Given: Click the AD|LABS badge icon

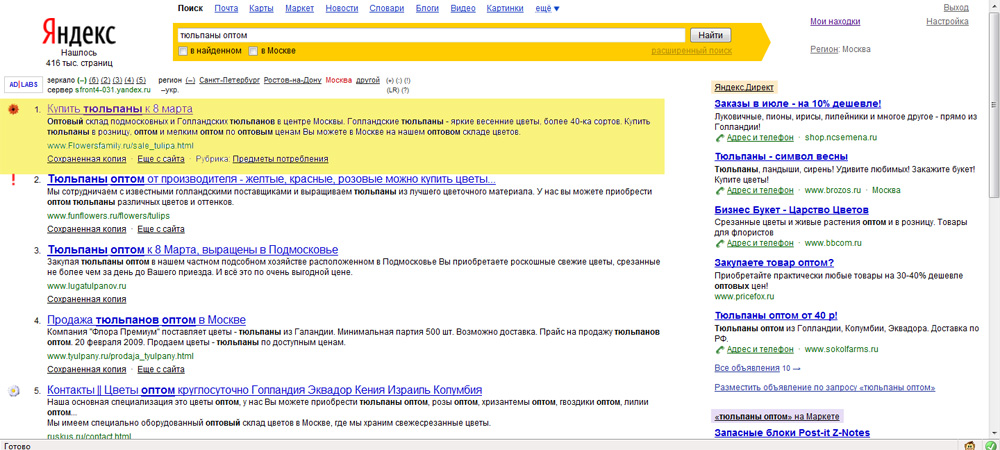Looking at the screenshot, I should pos(22,85).
